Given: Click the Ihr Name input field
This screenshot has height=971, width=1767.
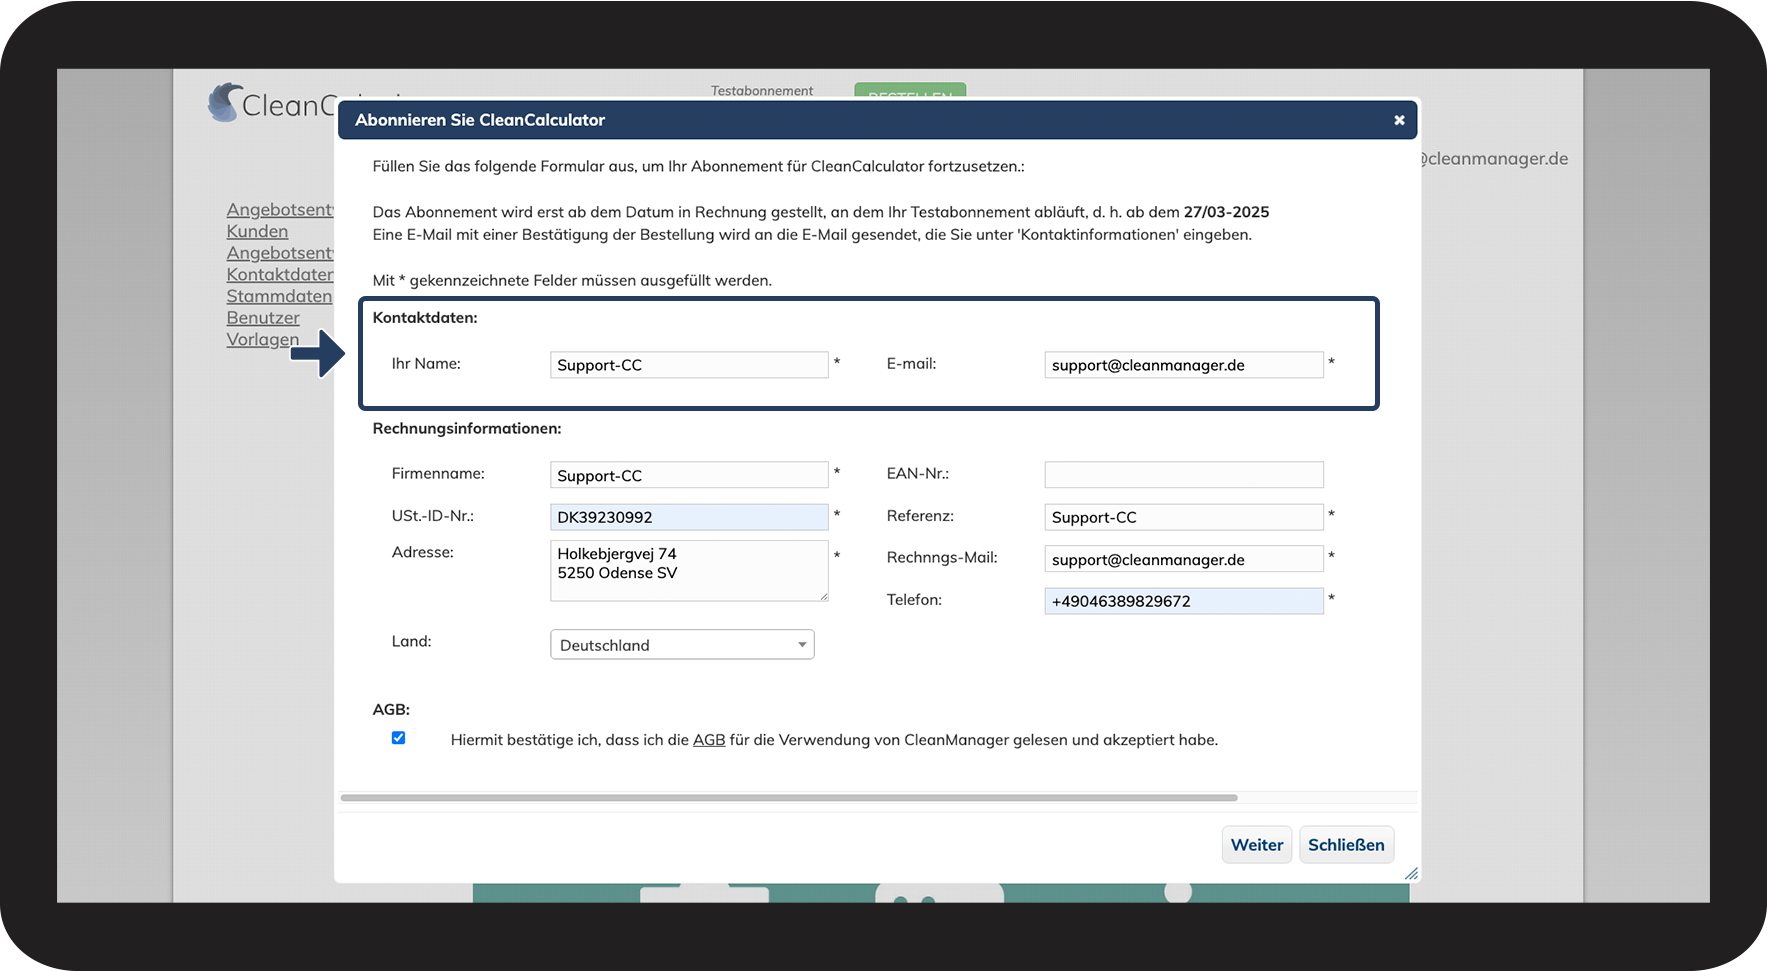Looking at the screenshot, I should pyautogui.click(x=688, y=365).
